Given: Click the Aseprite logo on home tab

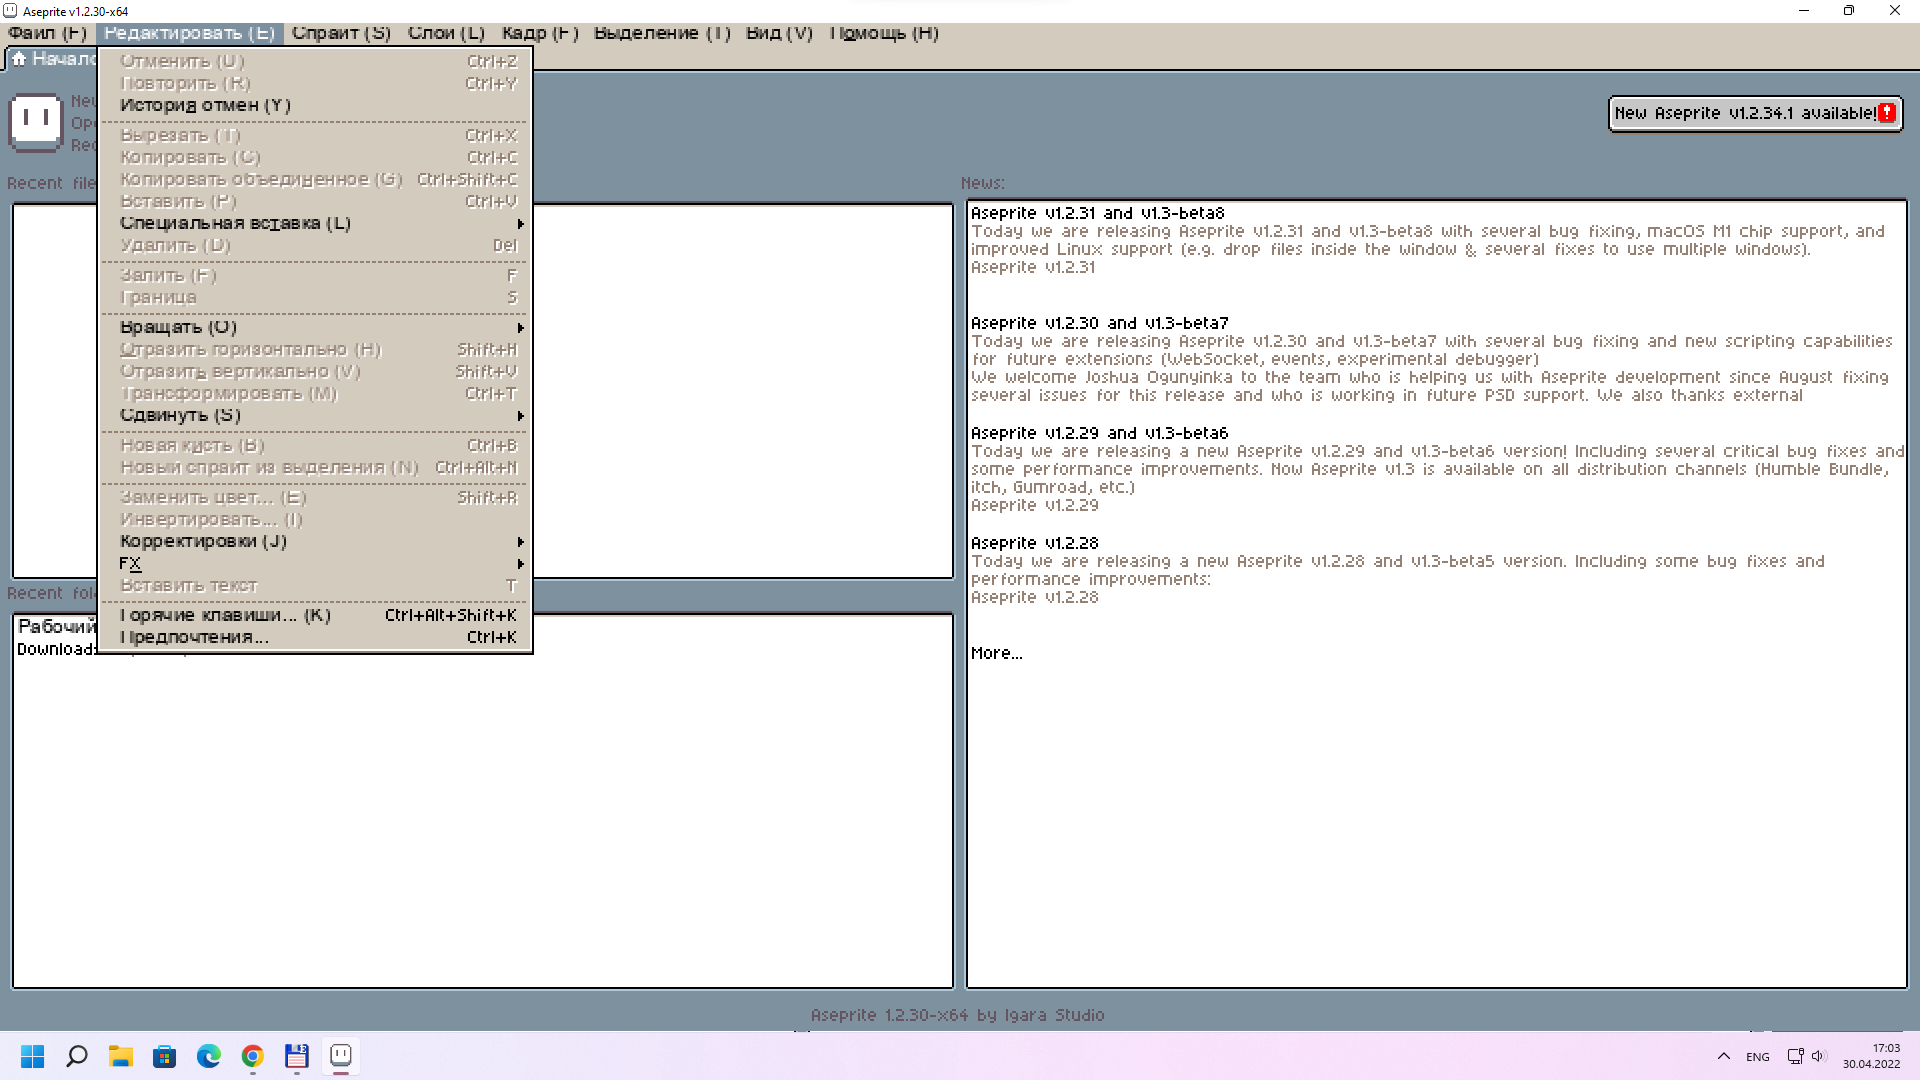Looking at the screenshot, I should click(36, 121).
